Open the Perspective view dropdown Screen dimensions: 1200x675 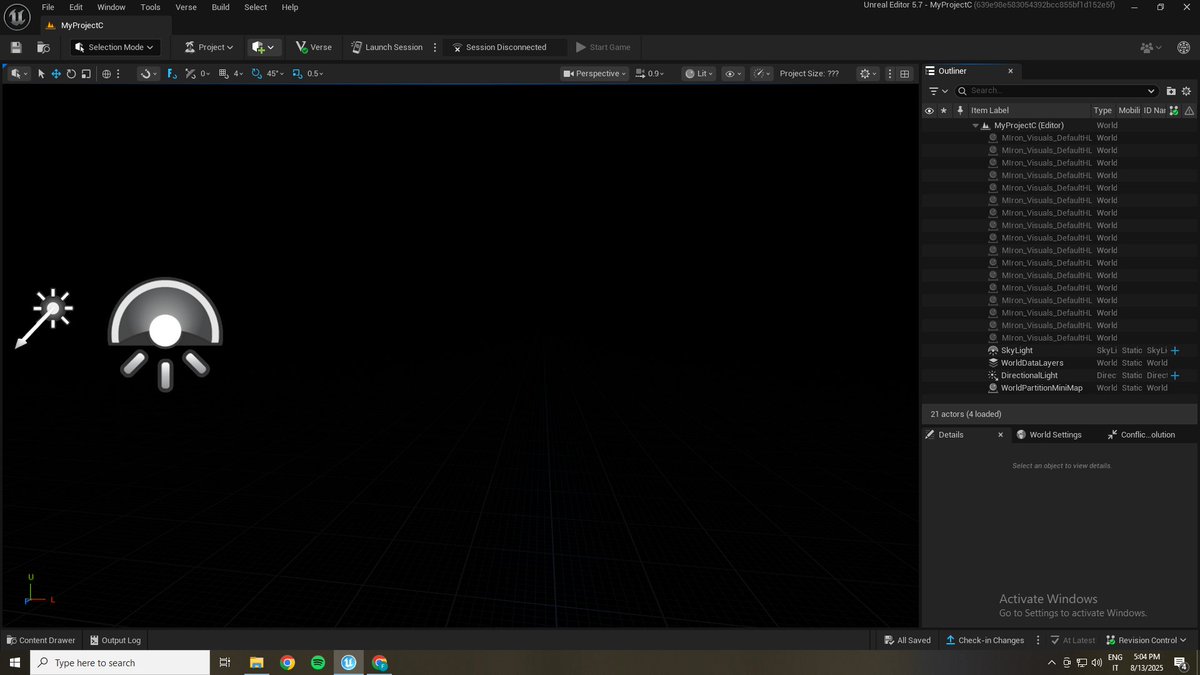point(595,73)
